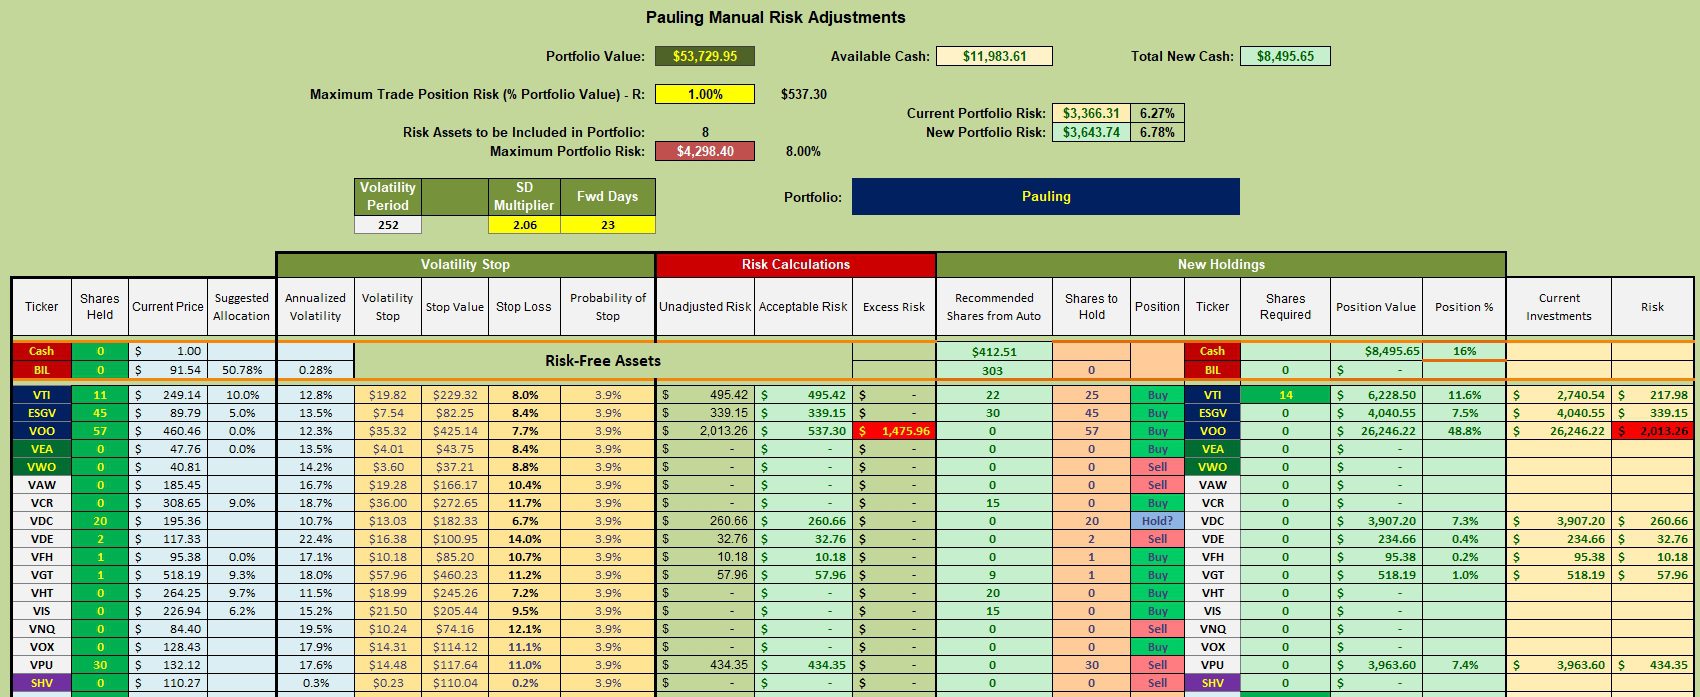Click VHT recommended shares 20
The width and height of the screenshot is (1700, 697).
click(994, 593)
